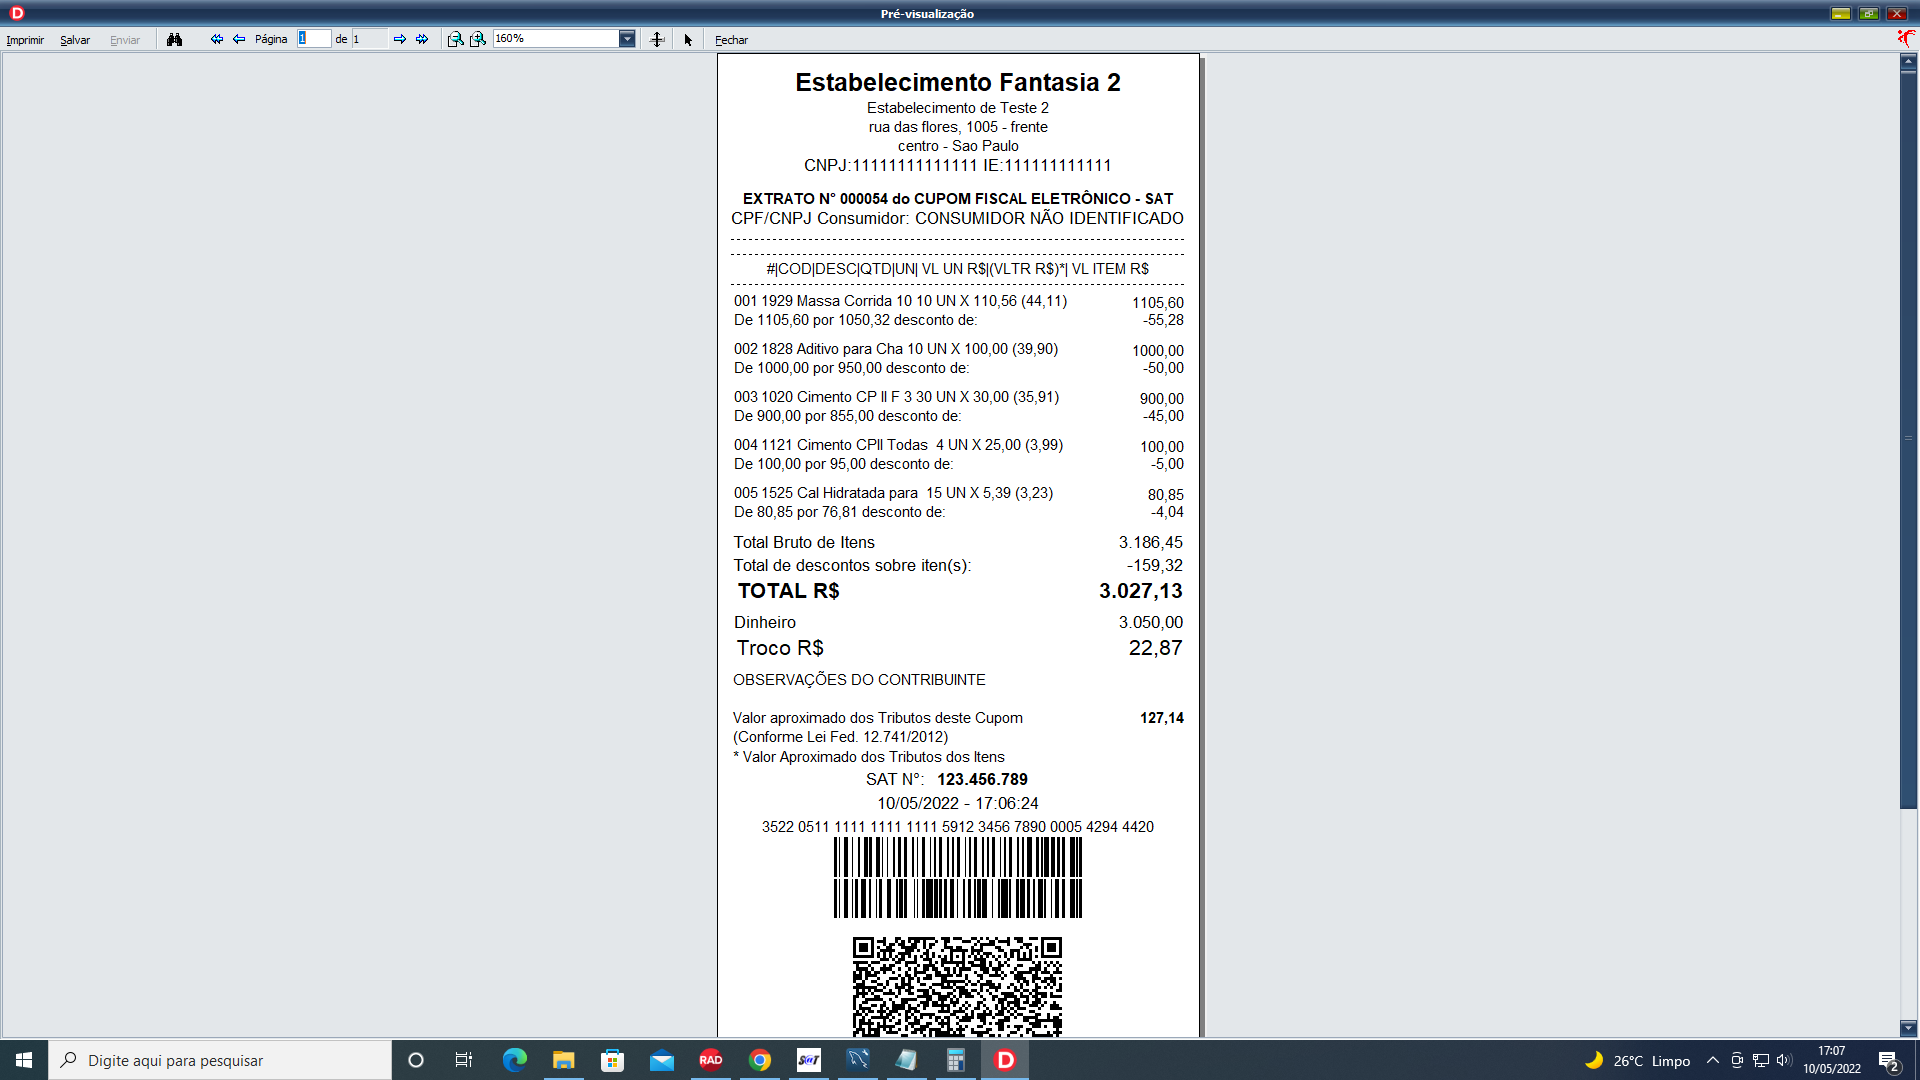Click the taskbar search box
This screenshot has width=1920, height=1080.
pos(220,1060)
